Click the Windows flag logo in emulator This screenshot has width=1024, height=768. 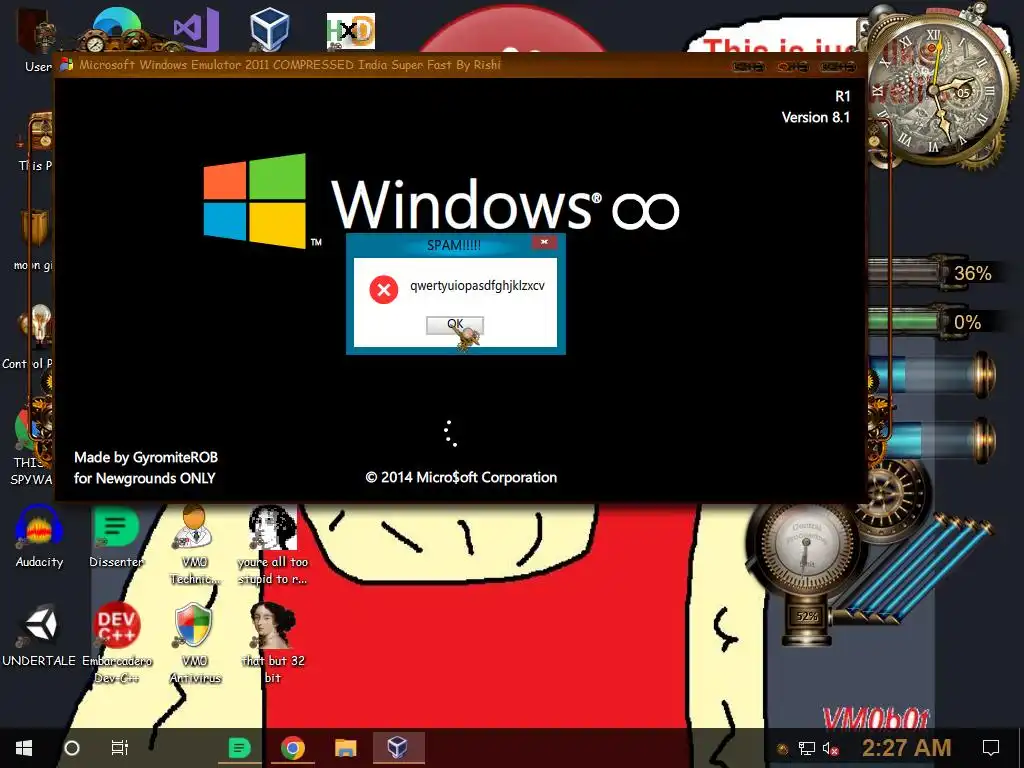tap(255, 201)
